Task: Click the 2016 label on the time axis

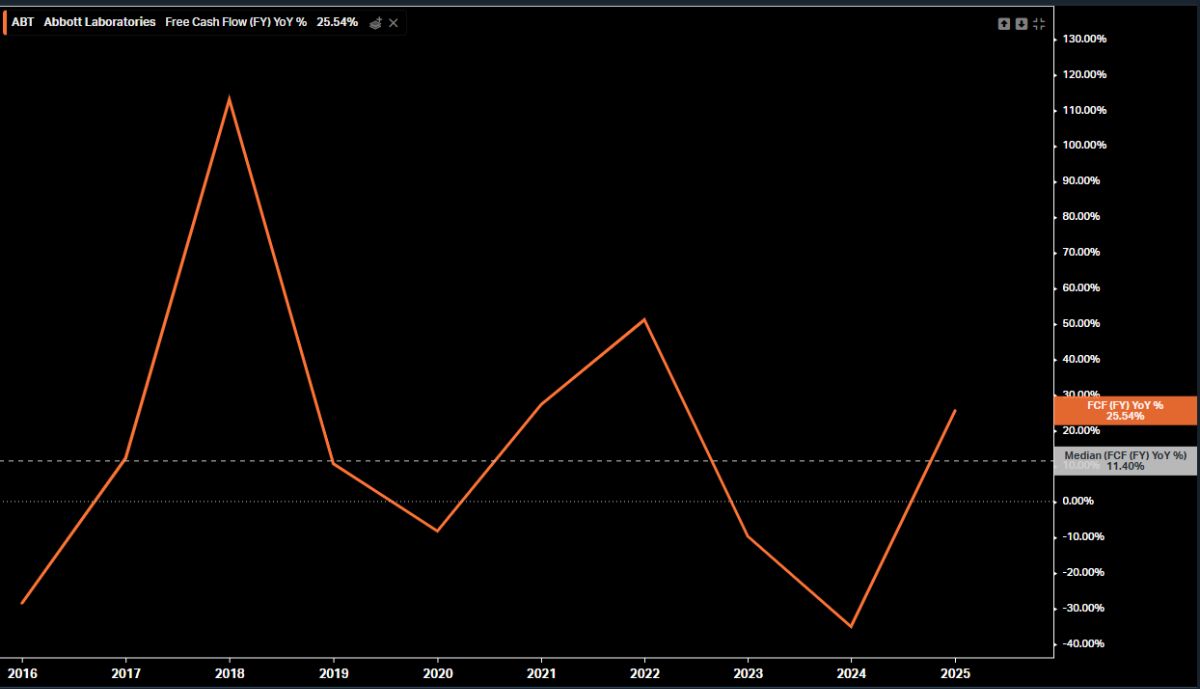Action: click(x=22, y=673)
